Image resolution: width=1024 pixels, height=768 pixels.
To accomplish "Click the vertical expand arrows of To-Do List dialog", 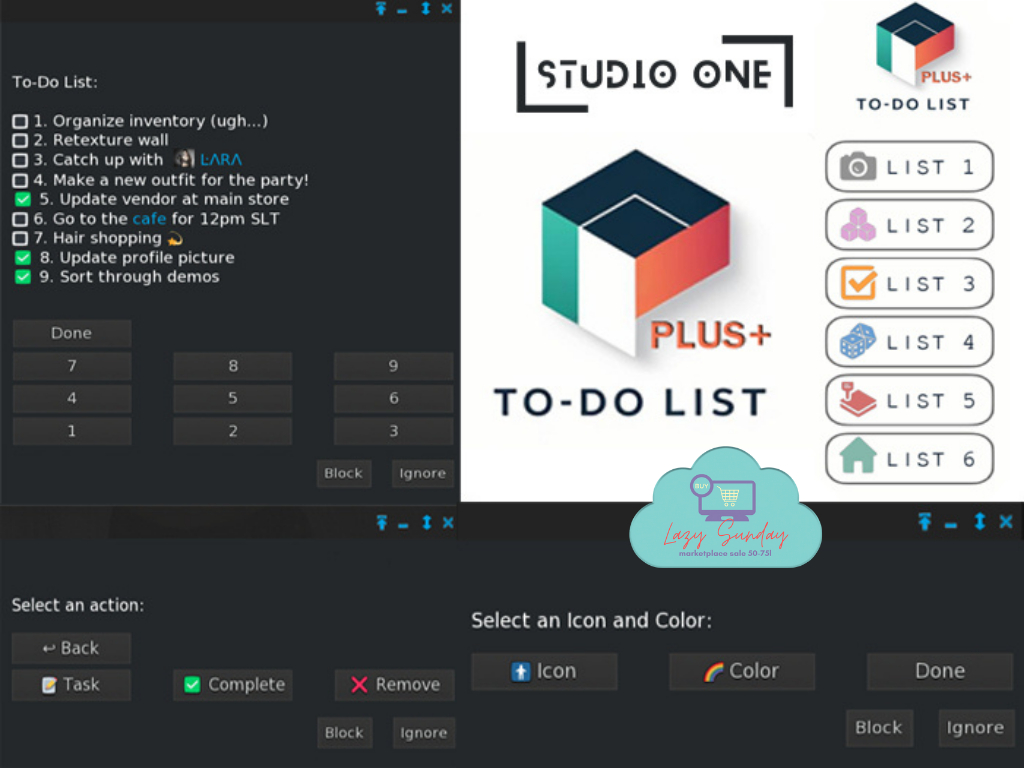I will point(425,8).
